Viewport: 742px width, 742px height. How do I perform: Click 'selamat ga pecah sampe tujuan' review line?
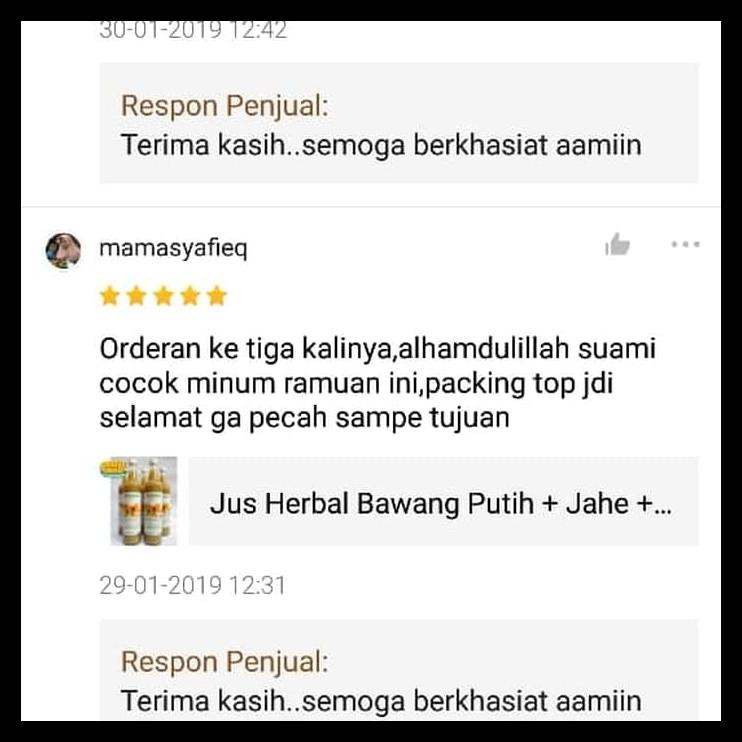[305, 418]
